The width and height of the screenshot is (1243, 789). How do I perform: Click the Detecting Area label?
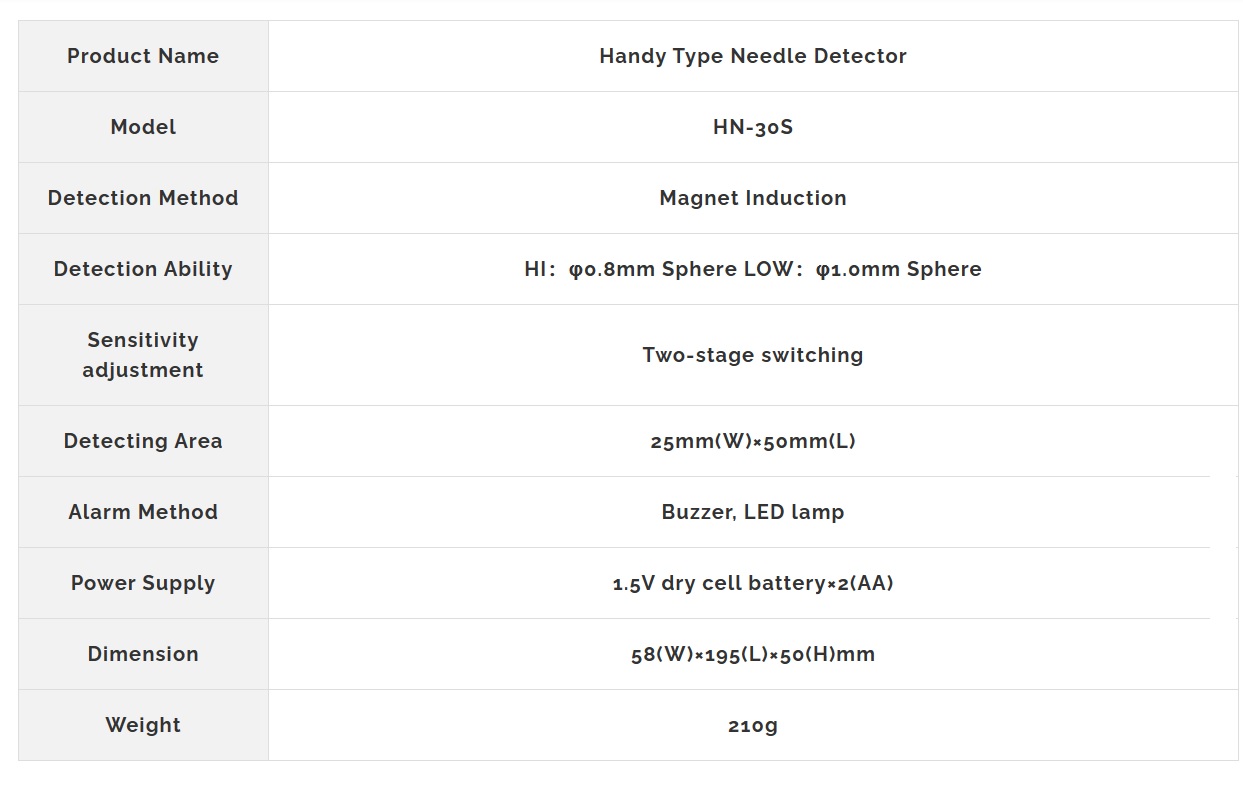[143, 441]
